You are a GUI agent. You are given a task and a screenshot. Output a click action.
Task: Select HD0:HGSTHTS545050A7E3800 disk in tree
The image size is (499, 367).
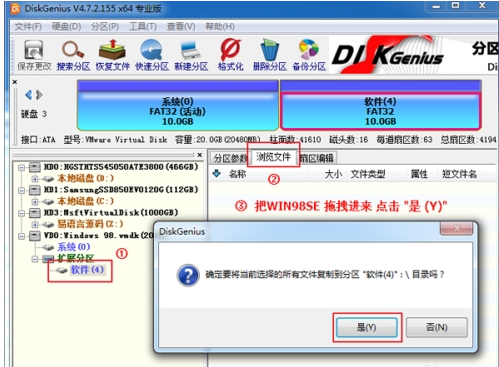coord(121,167)
